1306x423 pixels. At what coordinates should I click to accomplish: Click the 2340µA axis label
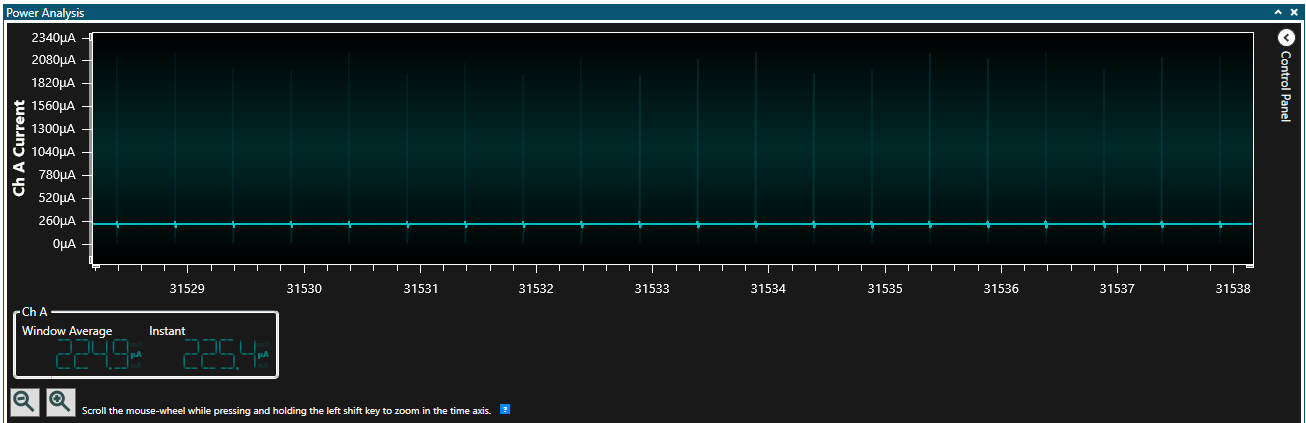(x=53, y=38)
